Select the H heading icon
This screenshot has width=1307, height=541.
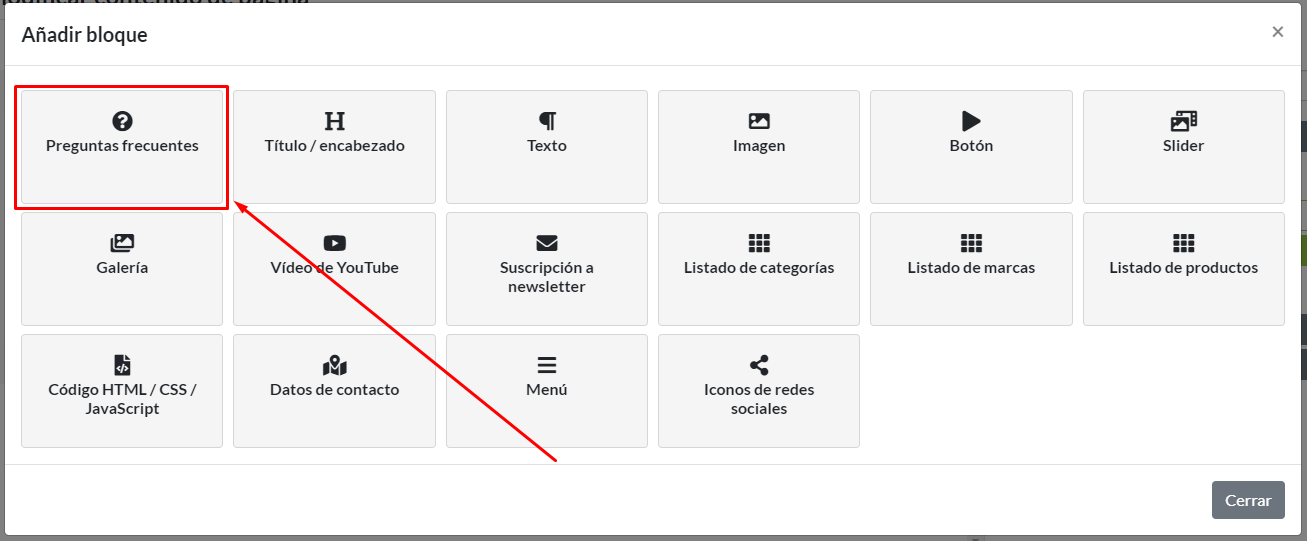[x=335, y=121]
